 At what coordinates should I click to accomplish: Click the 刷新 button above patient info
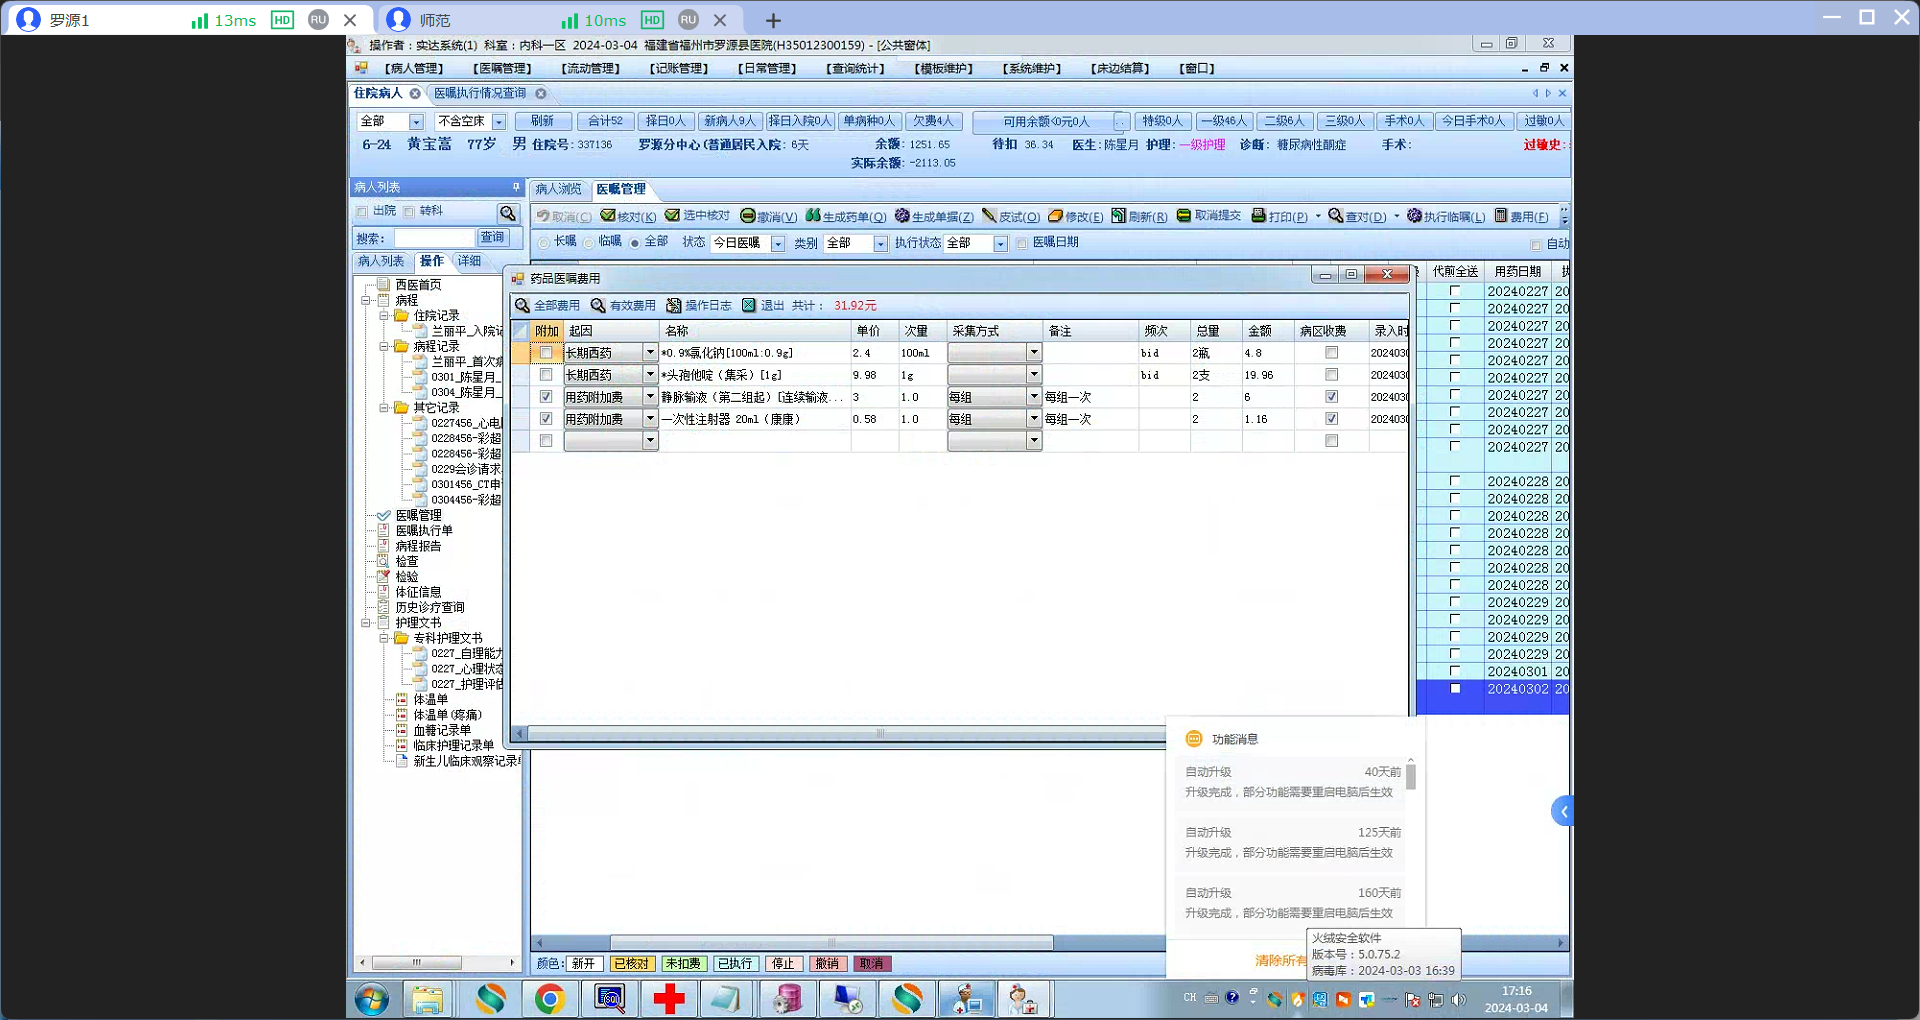click(x=543, y=121)
